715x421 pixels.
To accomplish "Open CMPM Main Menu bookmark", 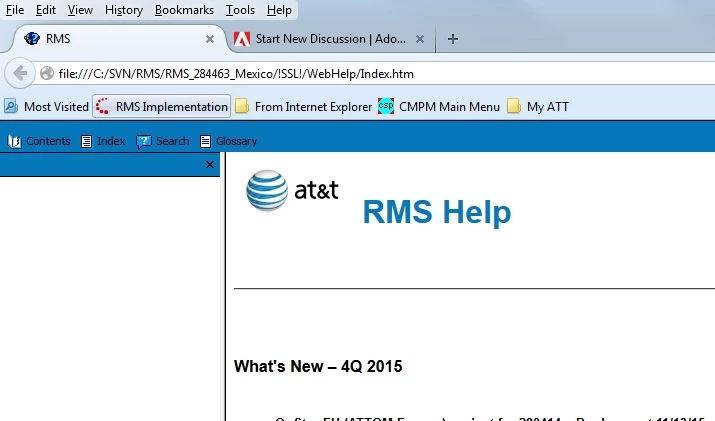I will click(x=439, y=107).
